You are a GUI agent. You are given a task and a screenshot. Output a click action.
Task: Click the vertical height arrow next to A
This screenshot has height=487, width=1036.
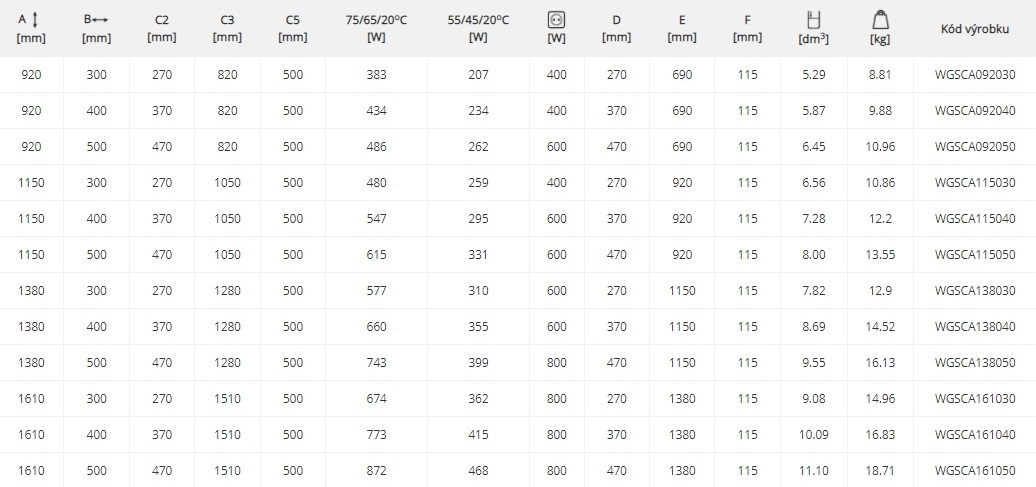point(36,20)
